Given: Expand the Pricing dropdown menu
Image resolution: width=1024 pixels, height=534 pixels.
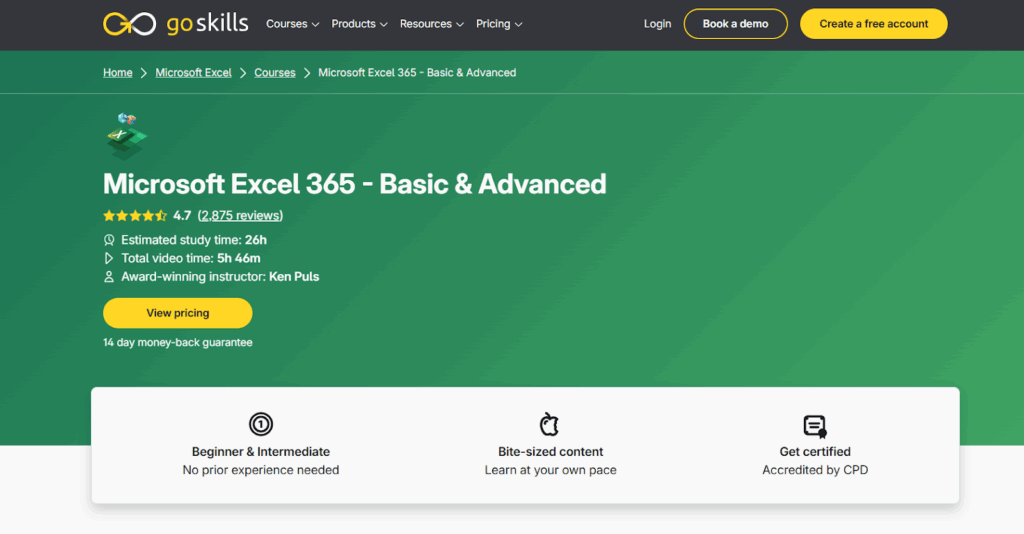Looking at the screenshot, I should (x=499, y=24).
